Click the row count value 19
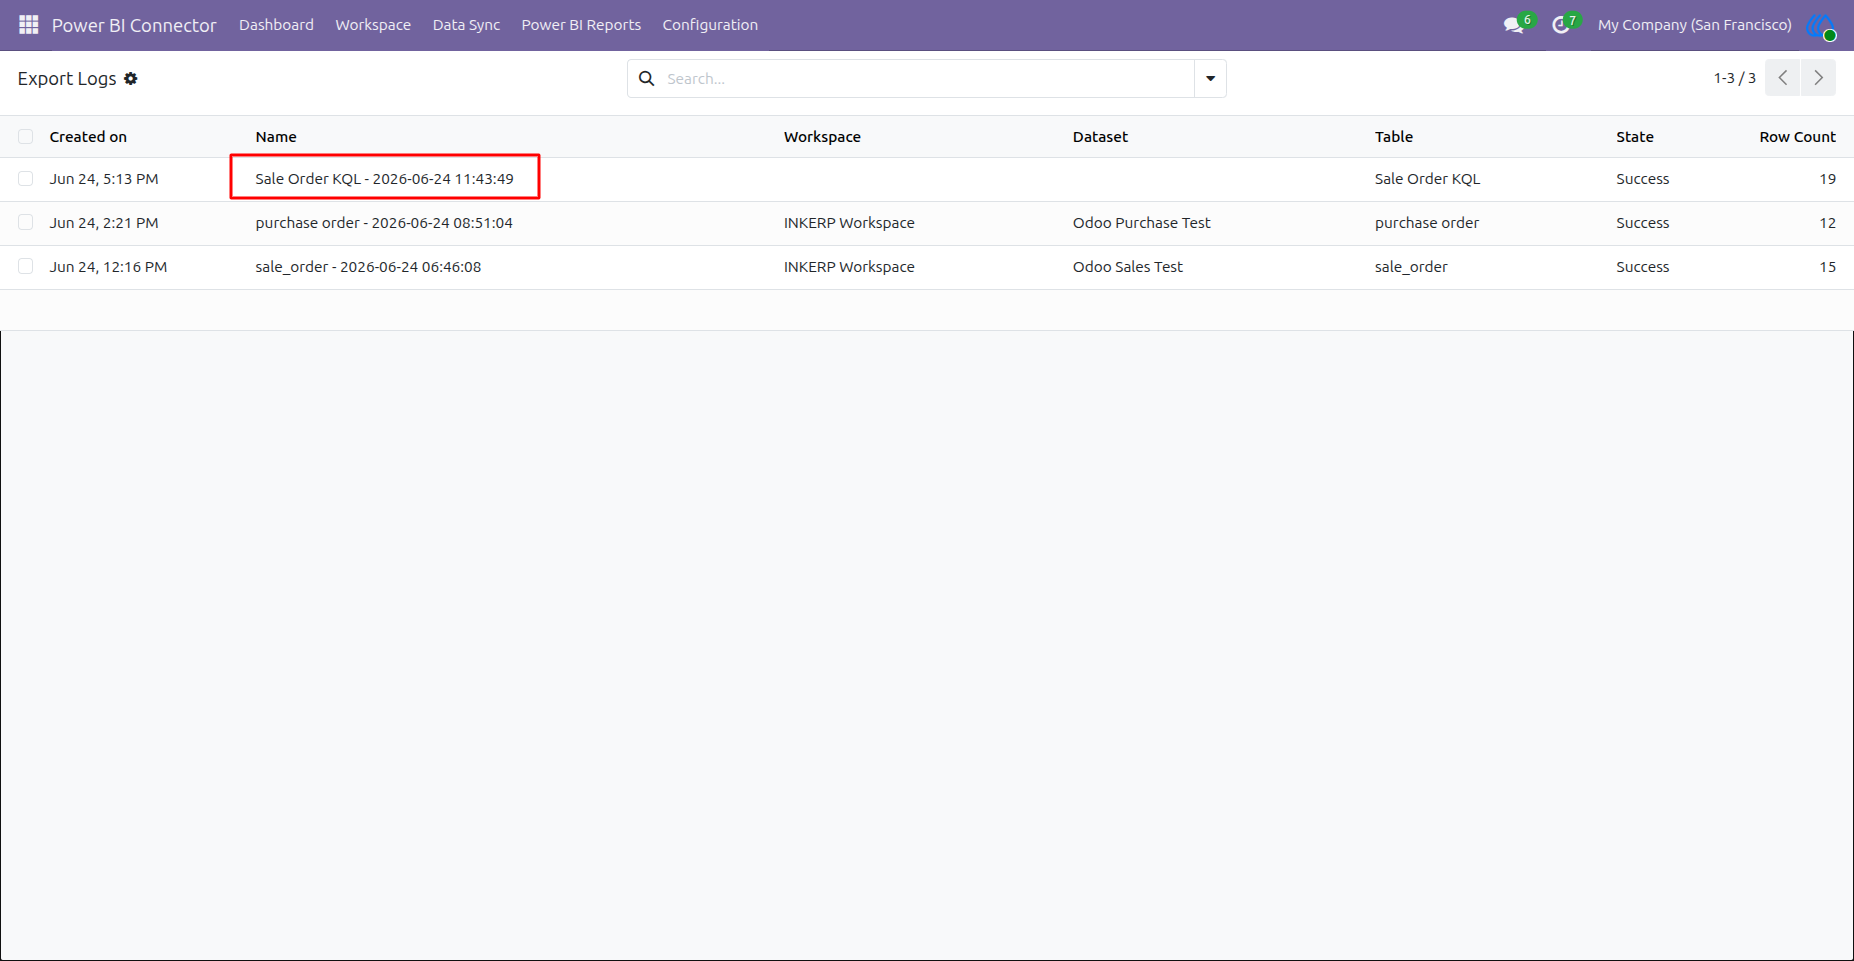 (1827, 179)
